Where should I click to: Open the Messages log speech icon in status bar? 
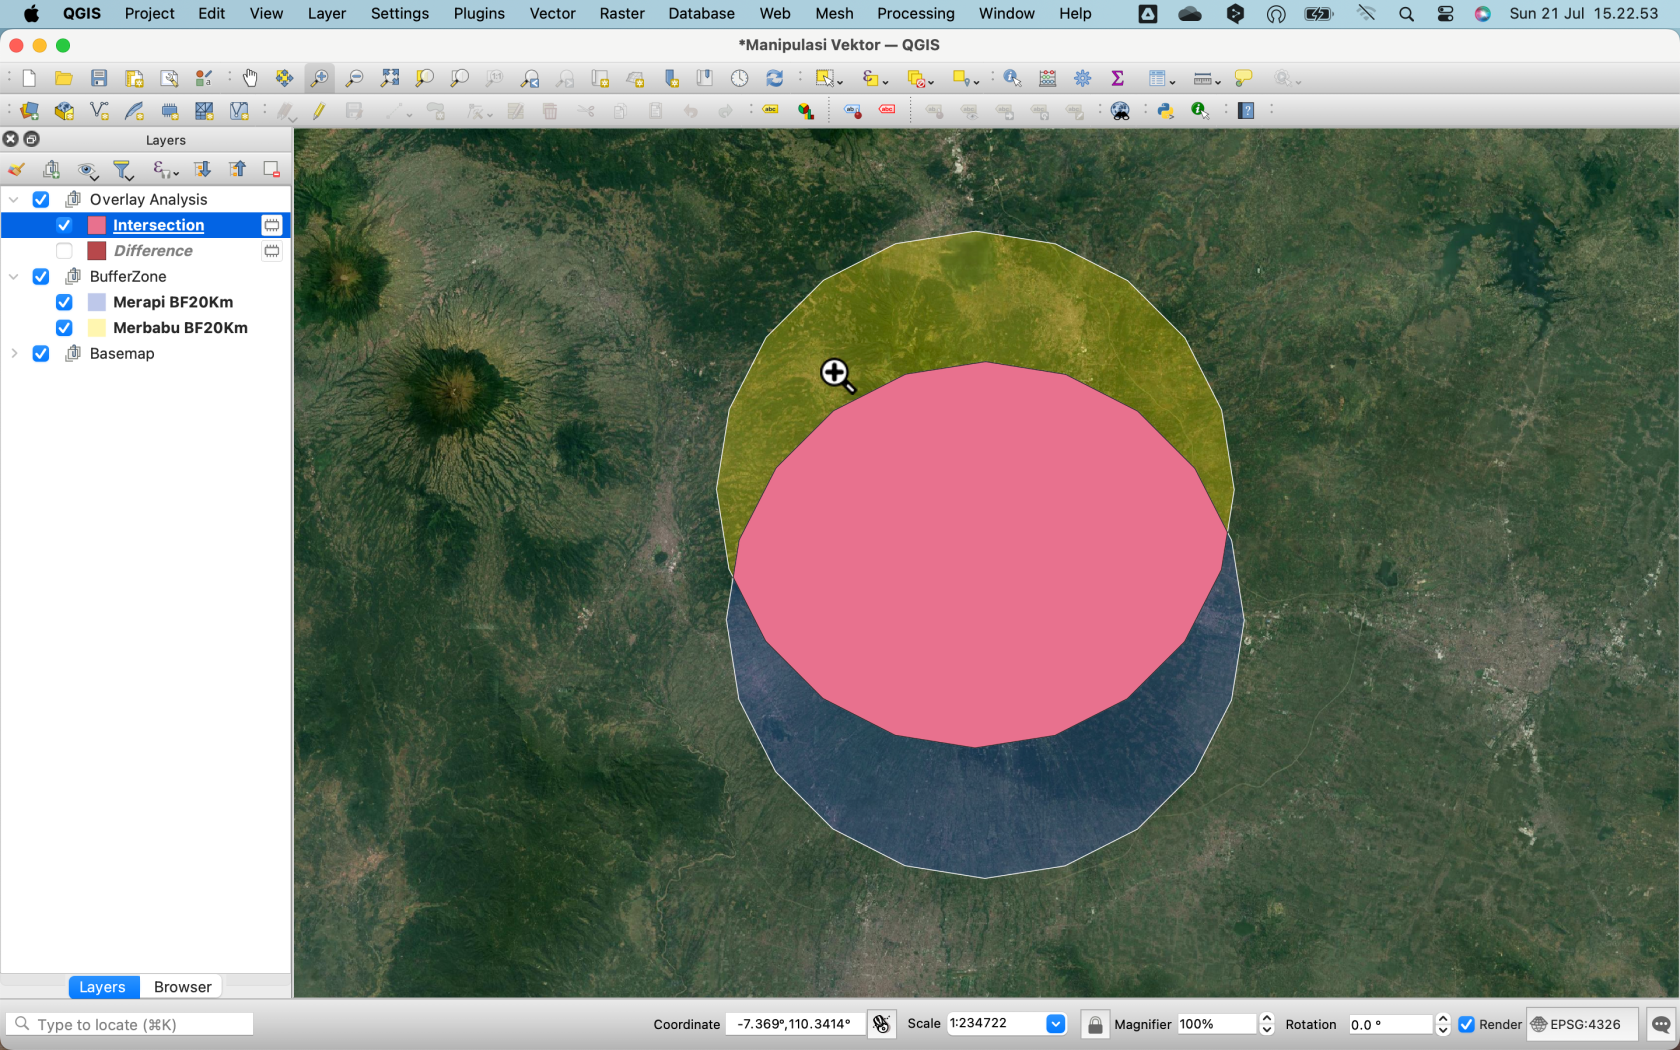pos(1661,1024)
